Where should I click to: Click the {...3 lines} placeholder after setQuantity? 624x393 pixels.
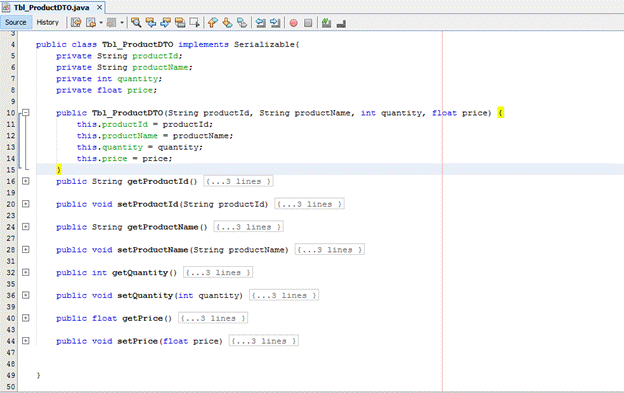click(284, 296)
